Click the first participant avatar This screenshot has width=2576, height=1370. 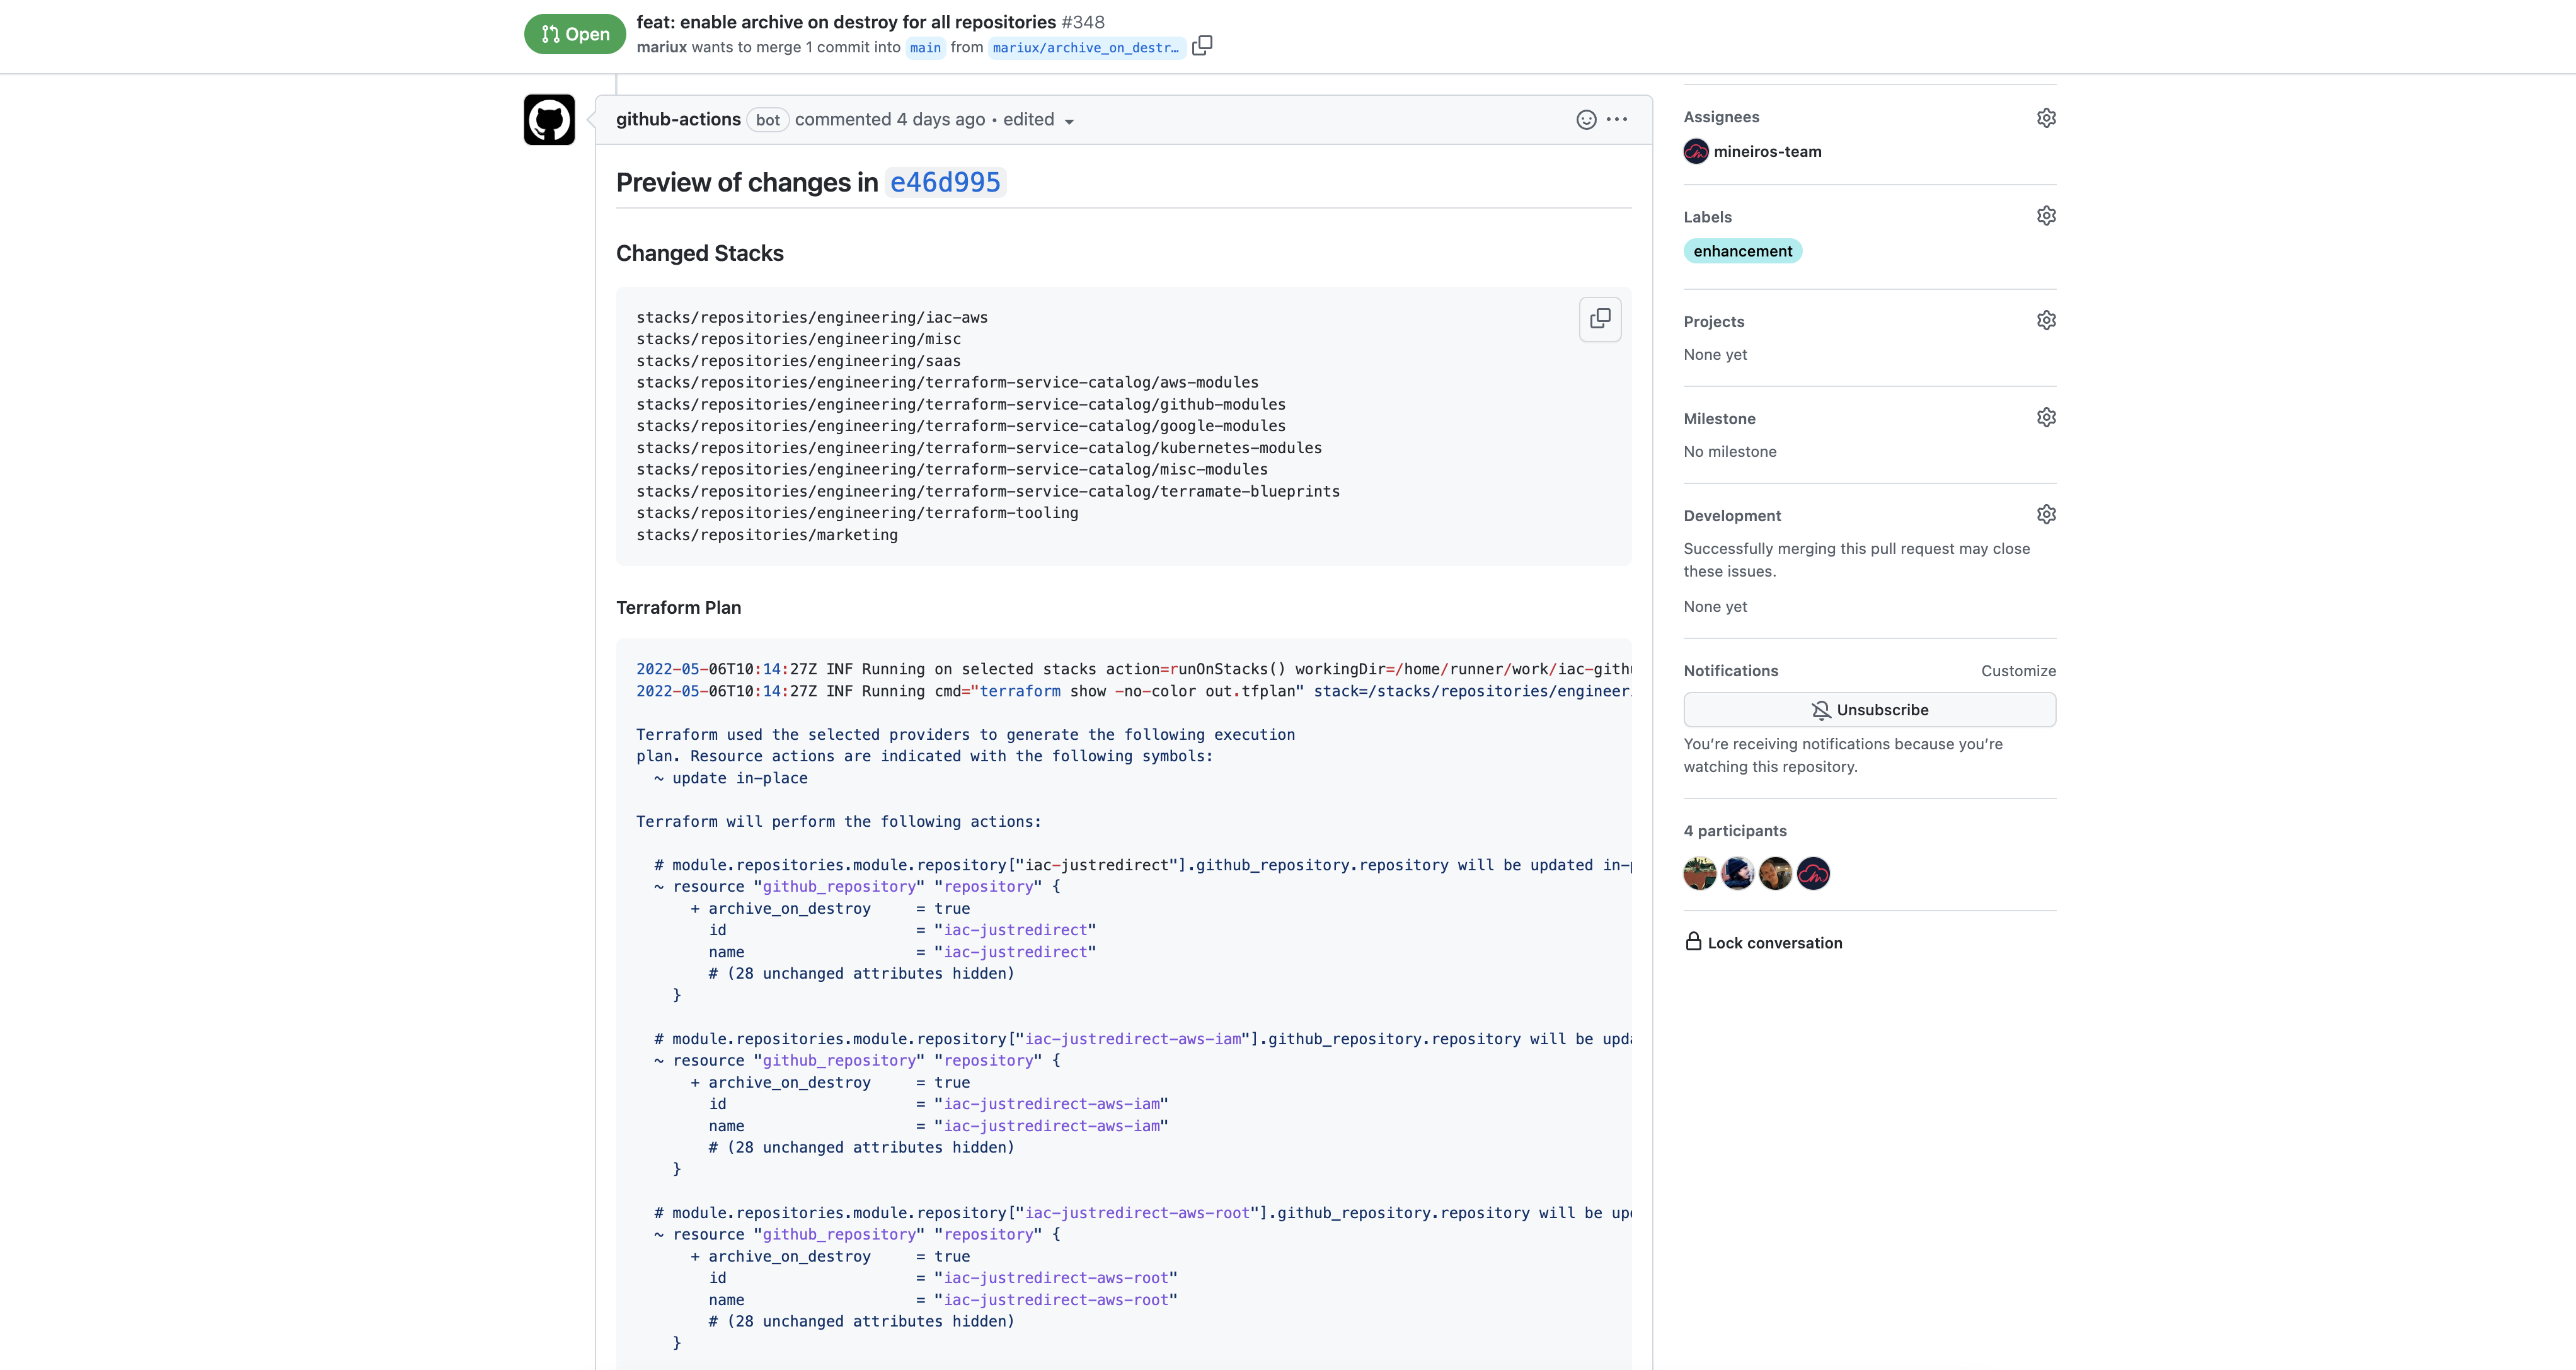pyautogui.click(x=1699, y=874)
